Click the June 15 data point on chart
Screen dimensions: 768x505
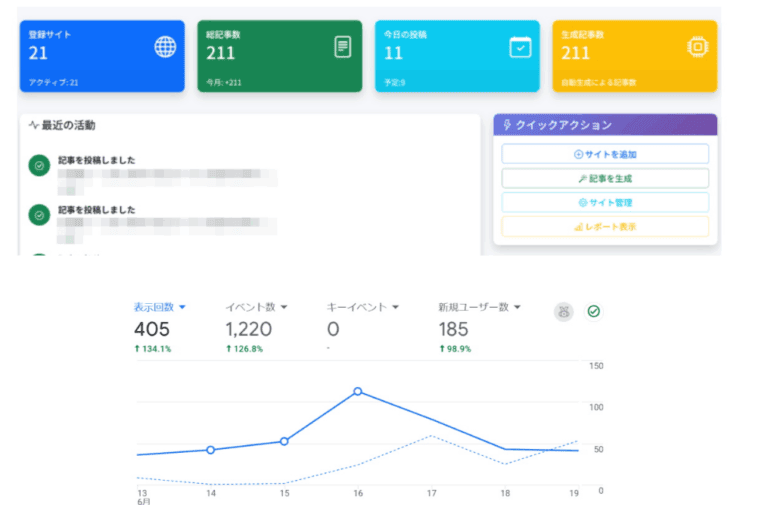pos(284,441)
